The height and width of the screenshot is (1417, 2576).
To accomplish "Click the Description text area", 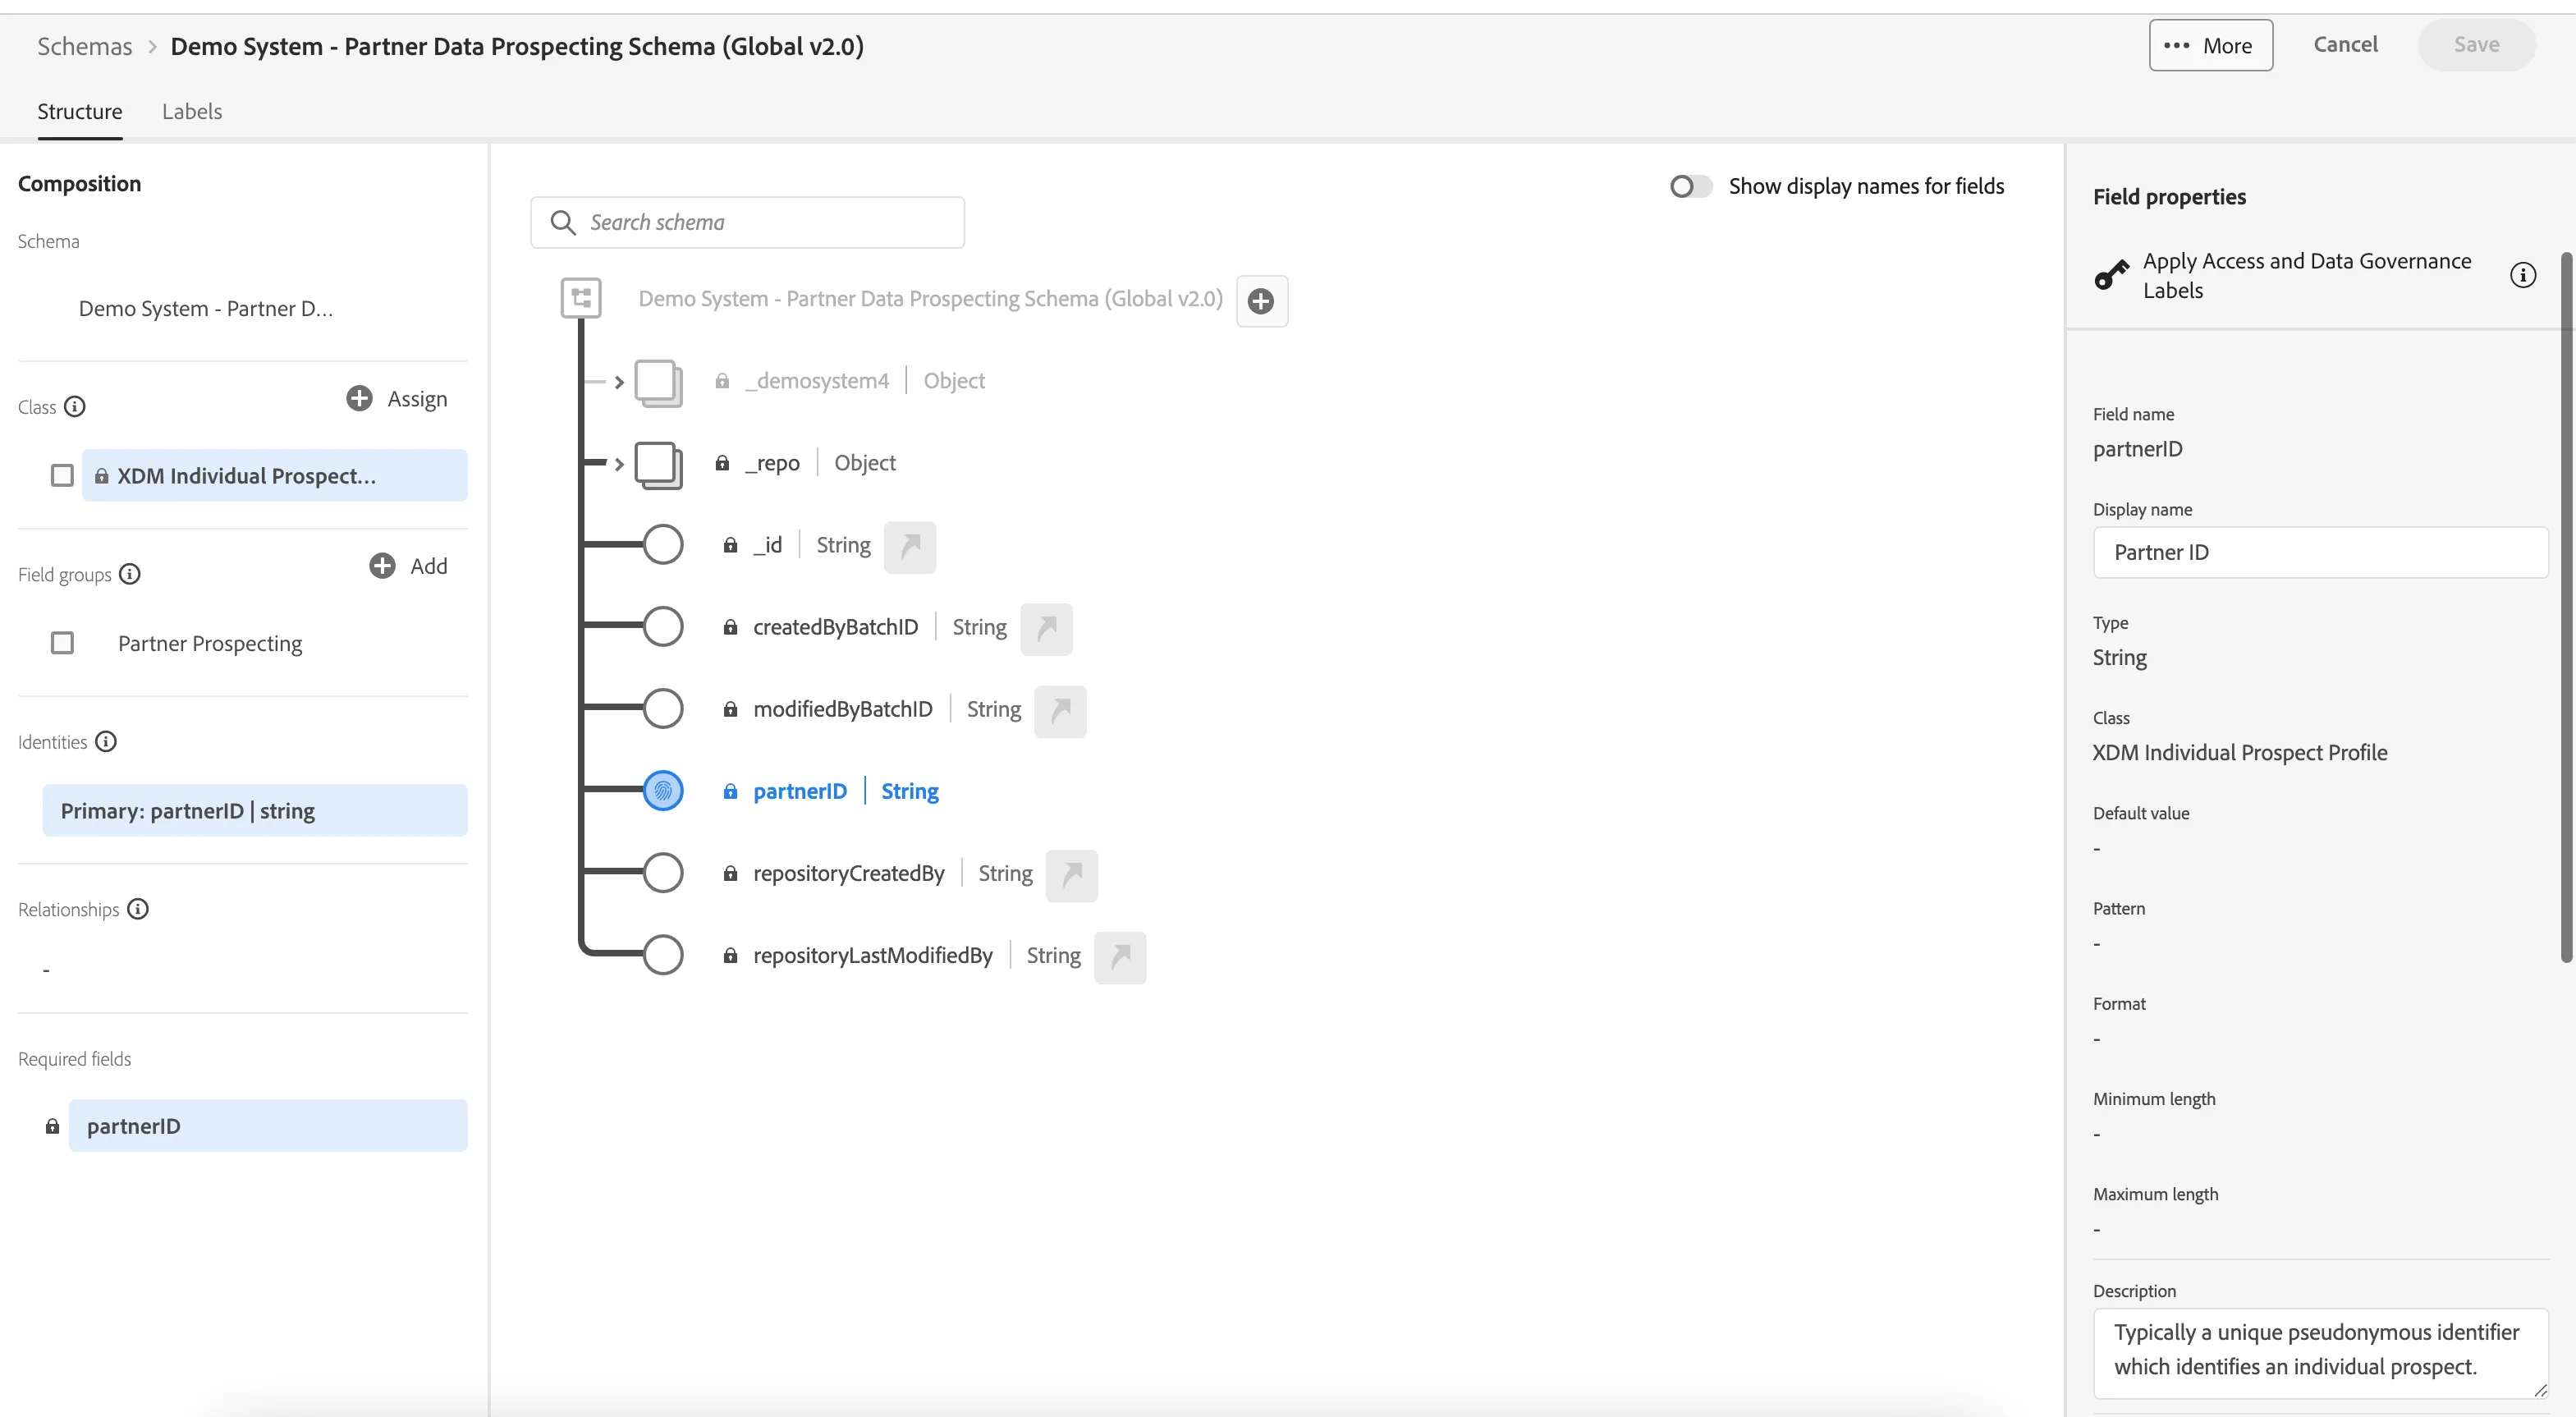I will point(2320,1352).
